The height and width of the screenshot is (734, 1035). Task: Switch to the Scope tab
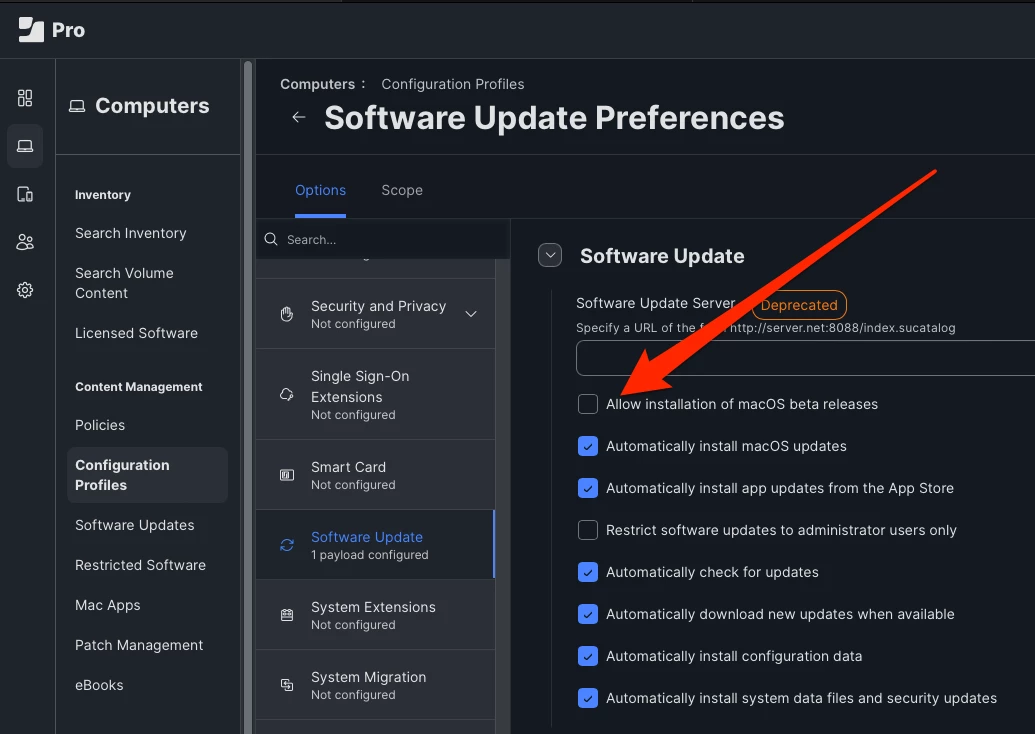pos(402,190)
